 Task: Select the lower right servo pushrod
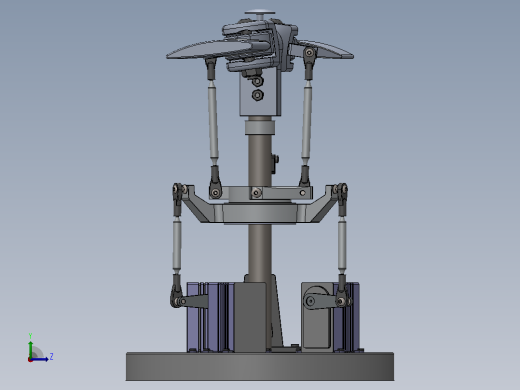pos(342,245)
